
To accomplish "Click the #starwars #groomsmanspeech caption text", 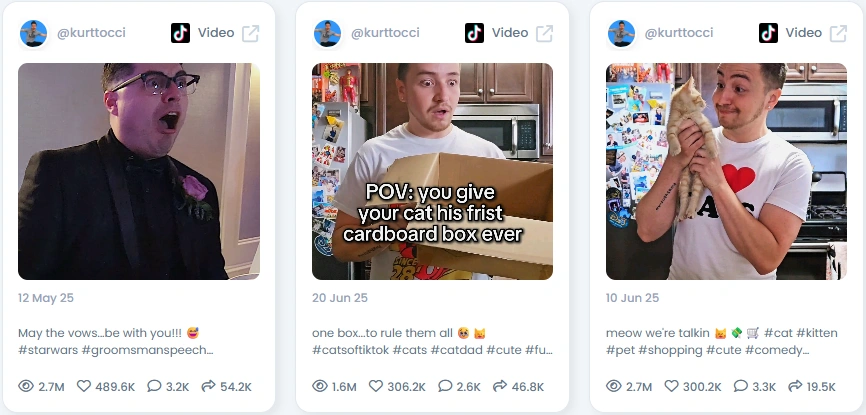I will [116, 350].
